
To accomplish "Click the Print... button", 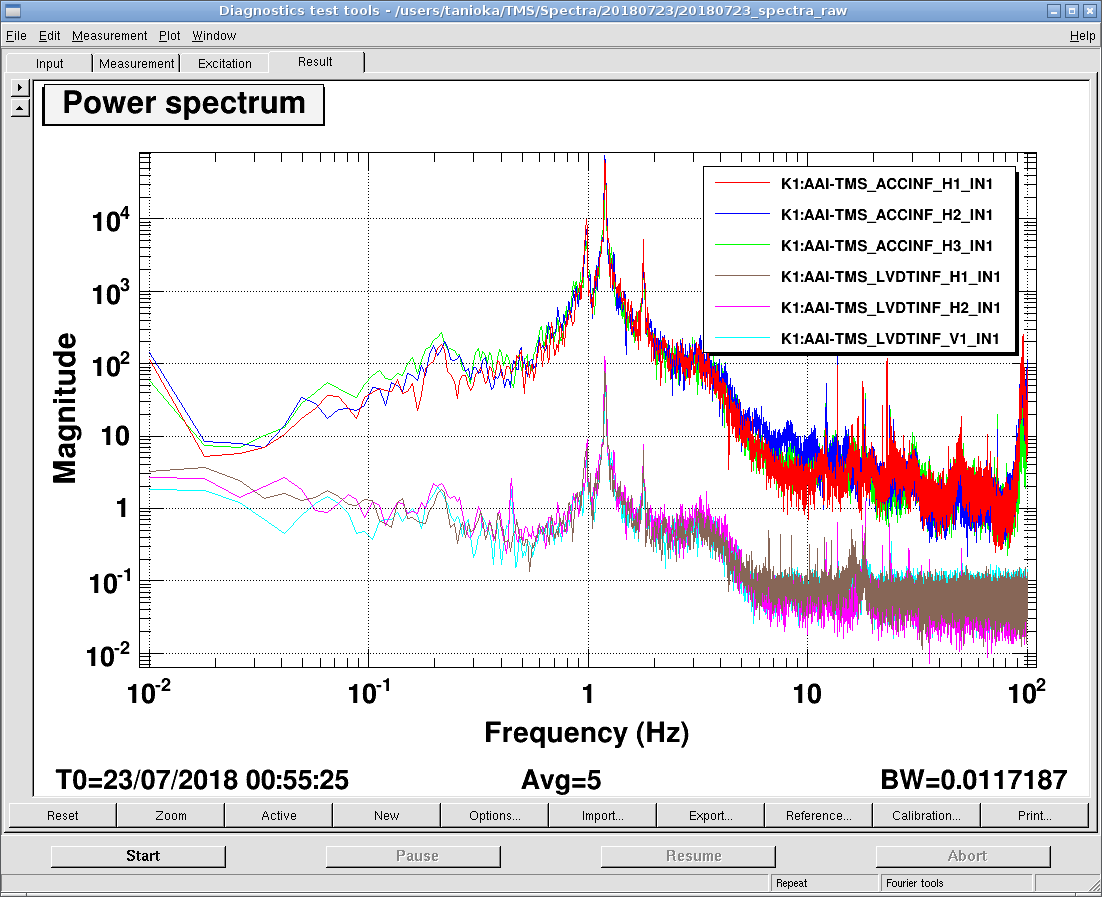I will click(1035, 816).
